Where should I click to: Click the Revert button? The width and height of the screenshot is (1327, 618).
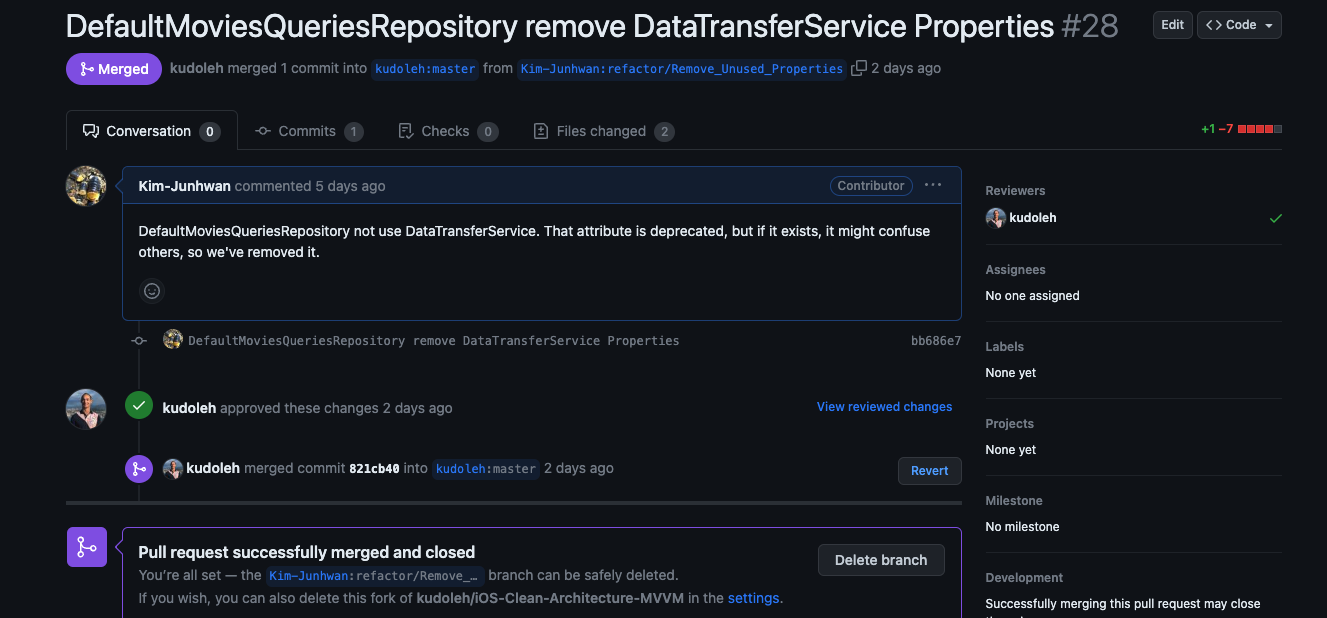pos(929,471)
